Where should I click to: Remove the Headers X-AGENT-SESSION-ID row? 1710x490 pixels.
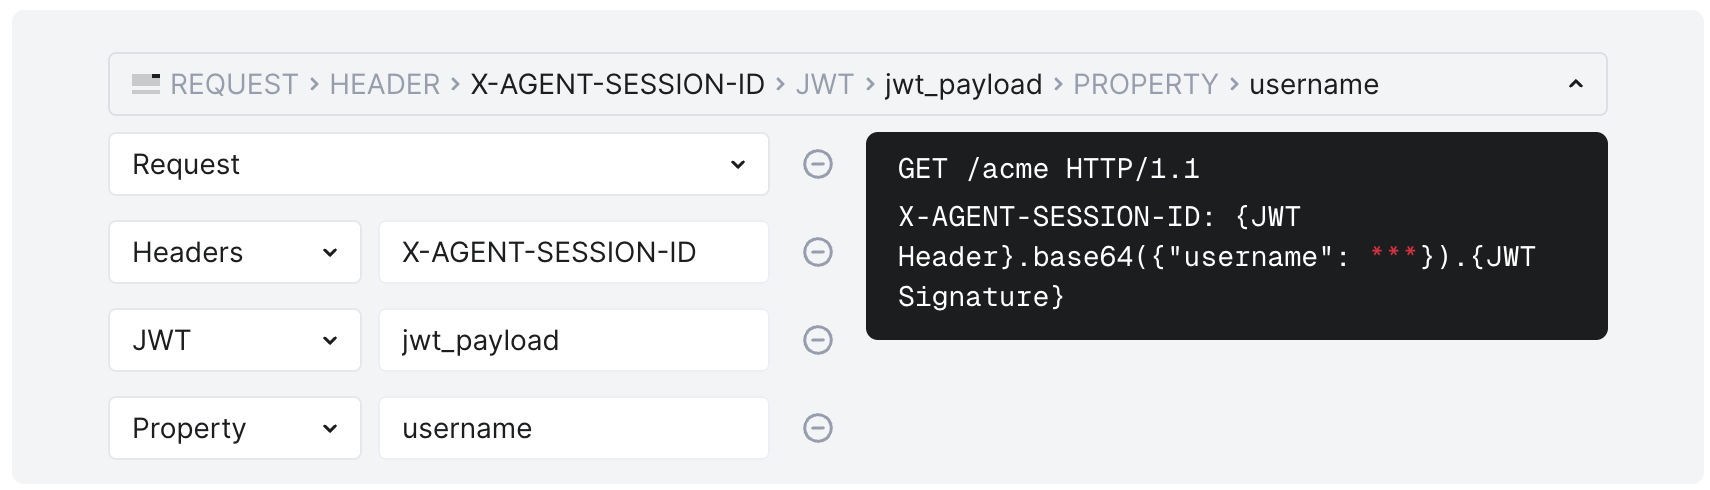point(818,252)
